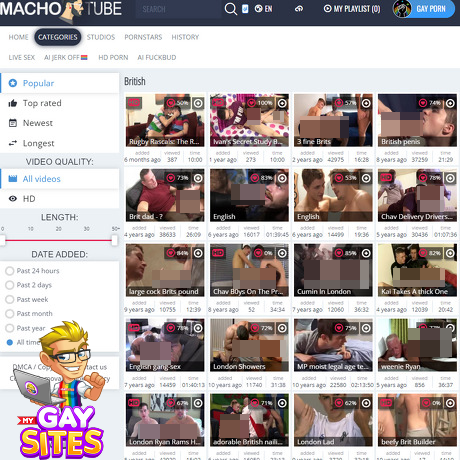Open the Studios tab
This screenshot has width=460, height=460.
click(x=101, y=37)
